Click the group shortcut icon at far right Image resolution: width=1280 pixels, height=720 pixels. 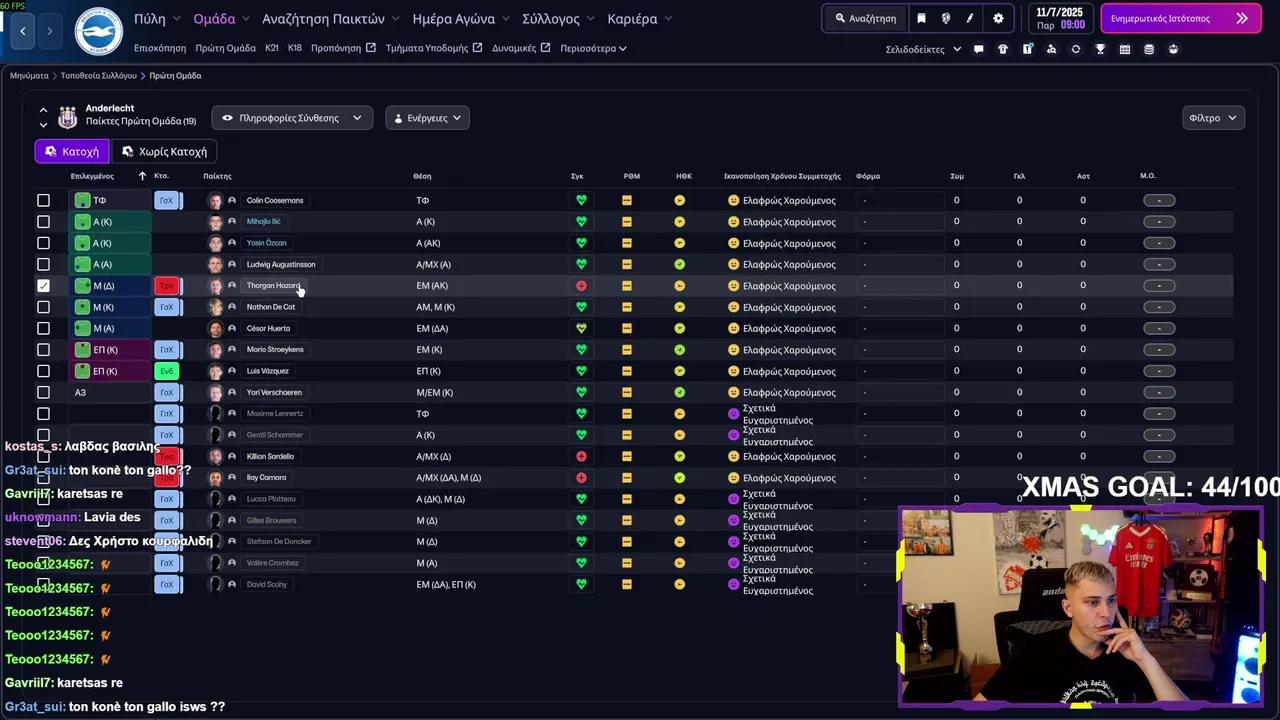point(1173,49)
